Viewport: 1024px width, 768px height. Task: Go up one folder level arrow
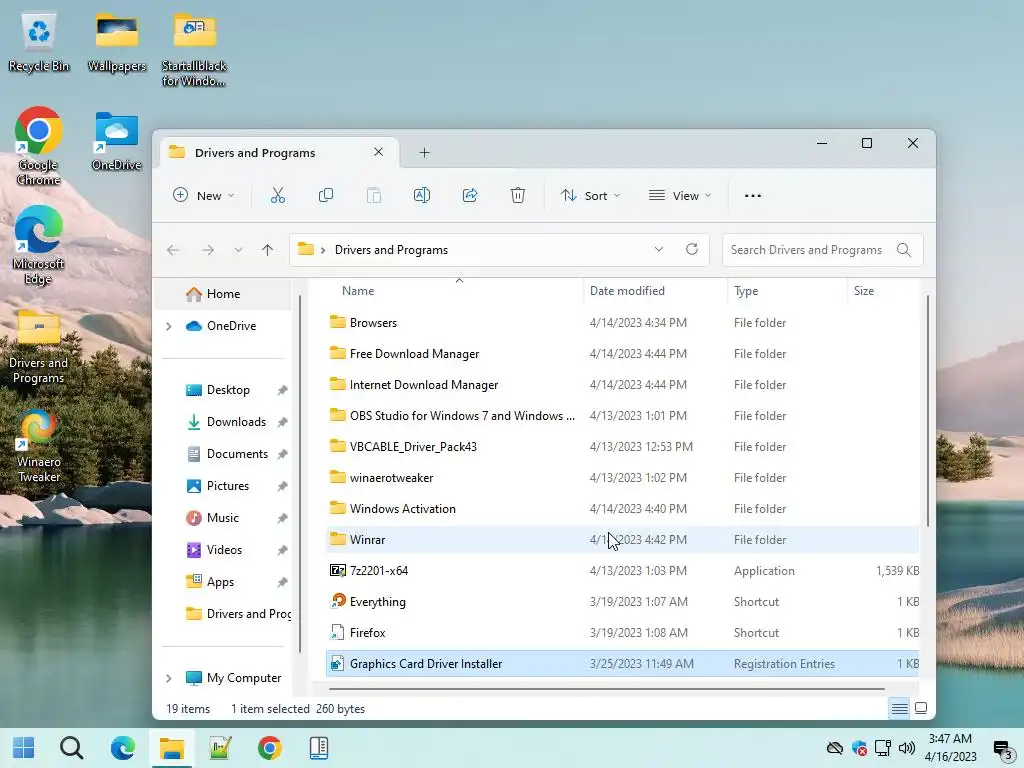(x=267, y=250)
